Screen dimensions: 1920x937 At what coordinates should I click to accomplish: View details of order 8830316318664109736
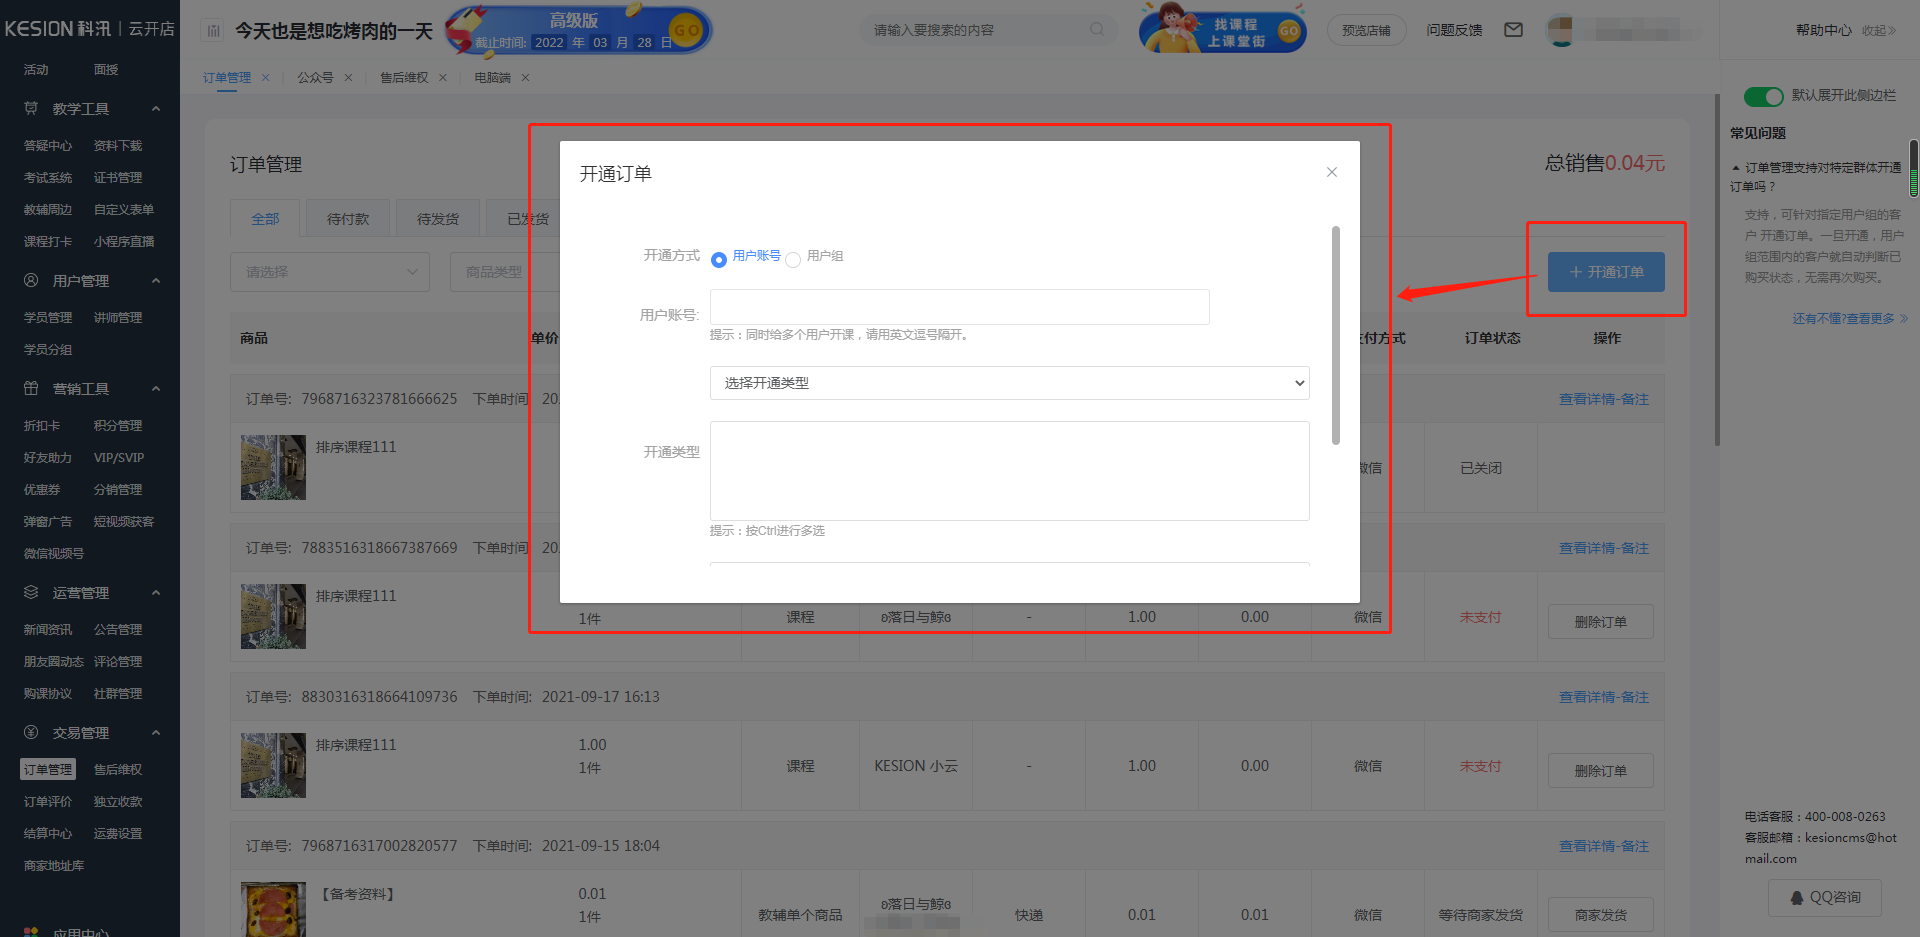point(1604,697)
